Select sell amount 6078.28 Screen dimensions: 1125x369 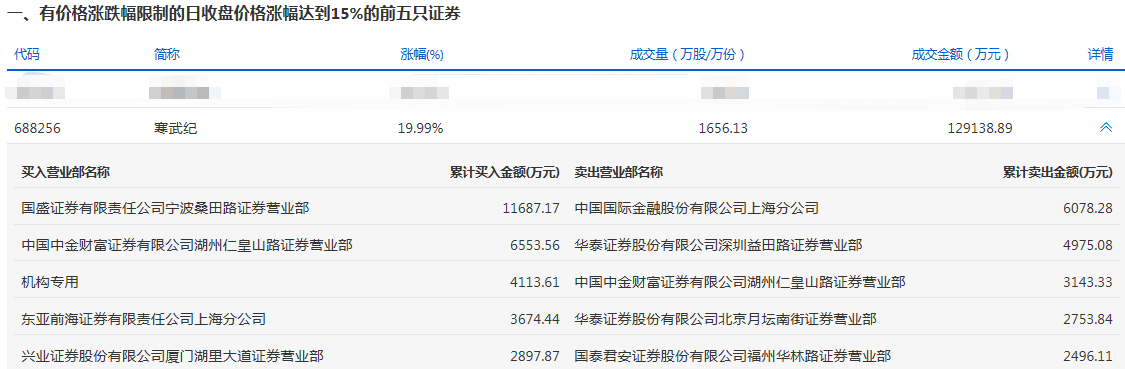tap(1089, 208)
